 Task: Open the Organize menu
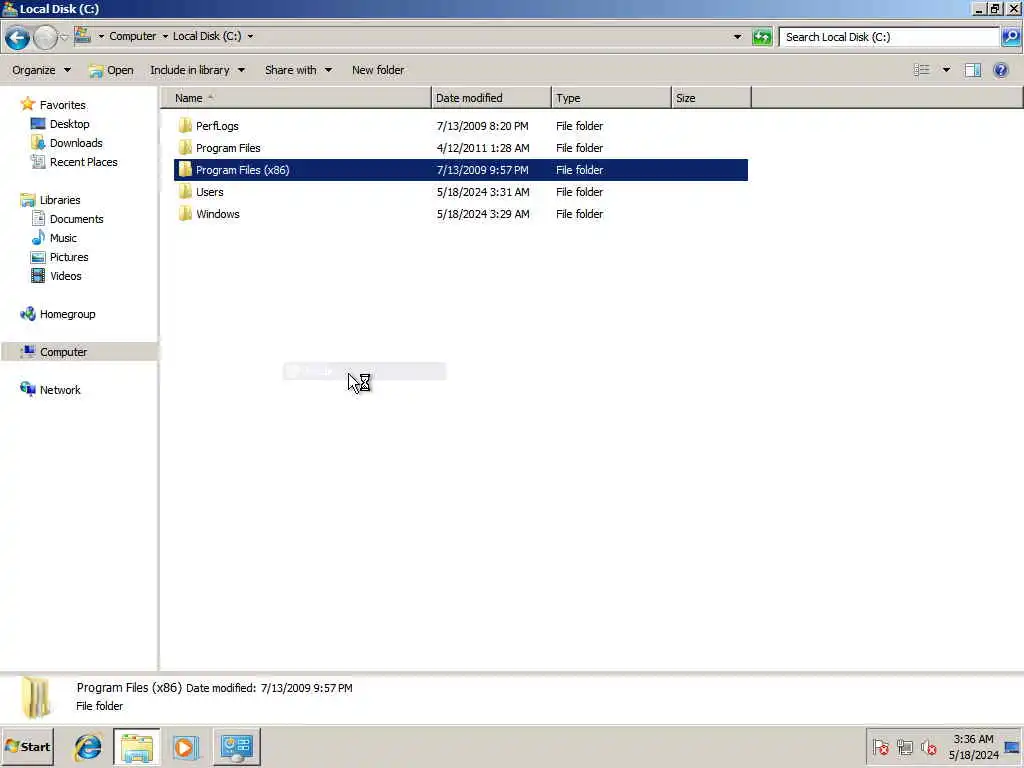click(41, 70)
